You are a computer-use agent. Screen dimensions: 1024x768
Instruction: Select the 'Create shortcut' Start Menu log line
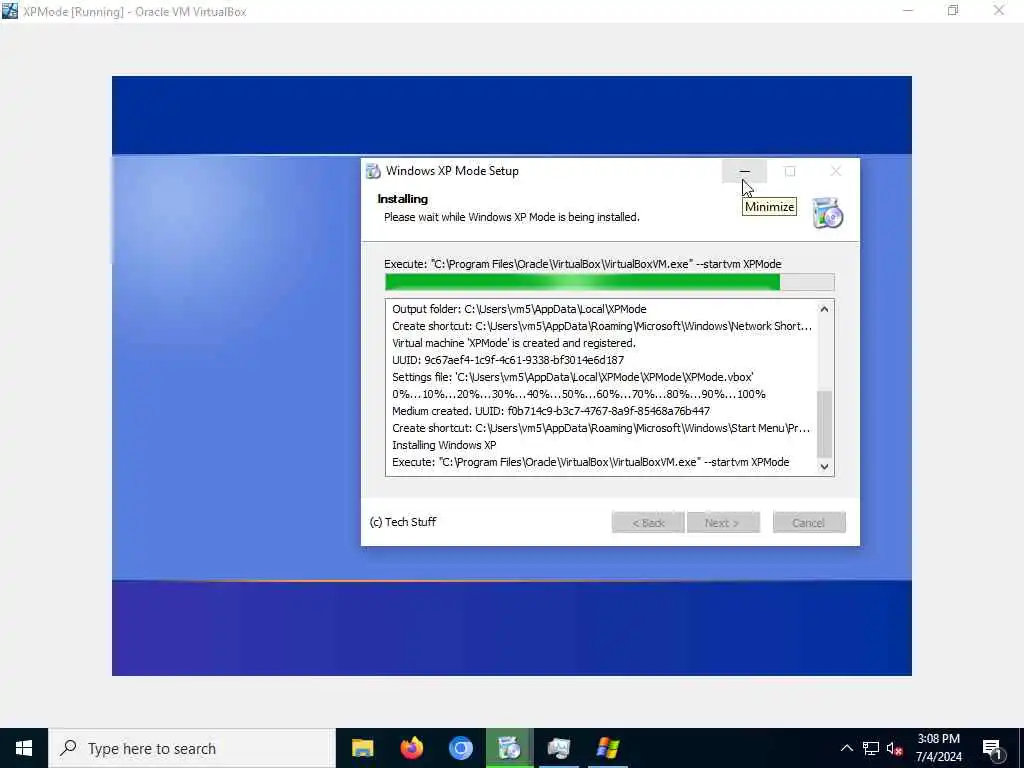(x=601, y=428)
